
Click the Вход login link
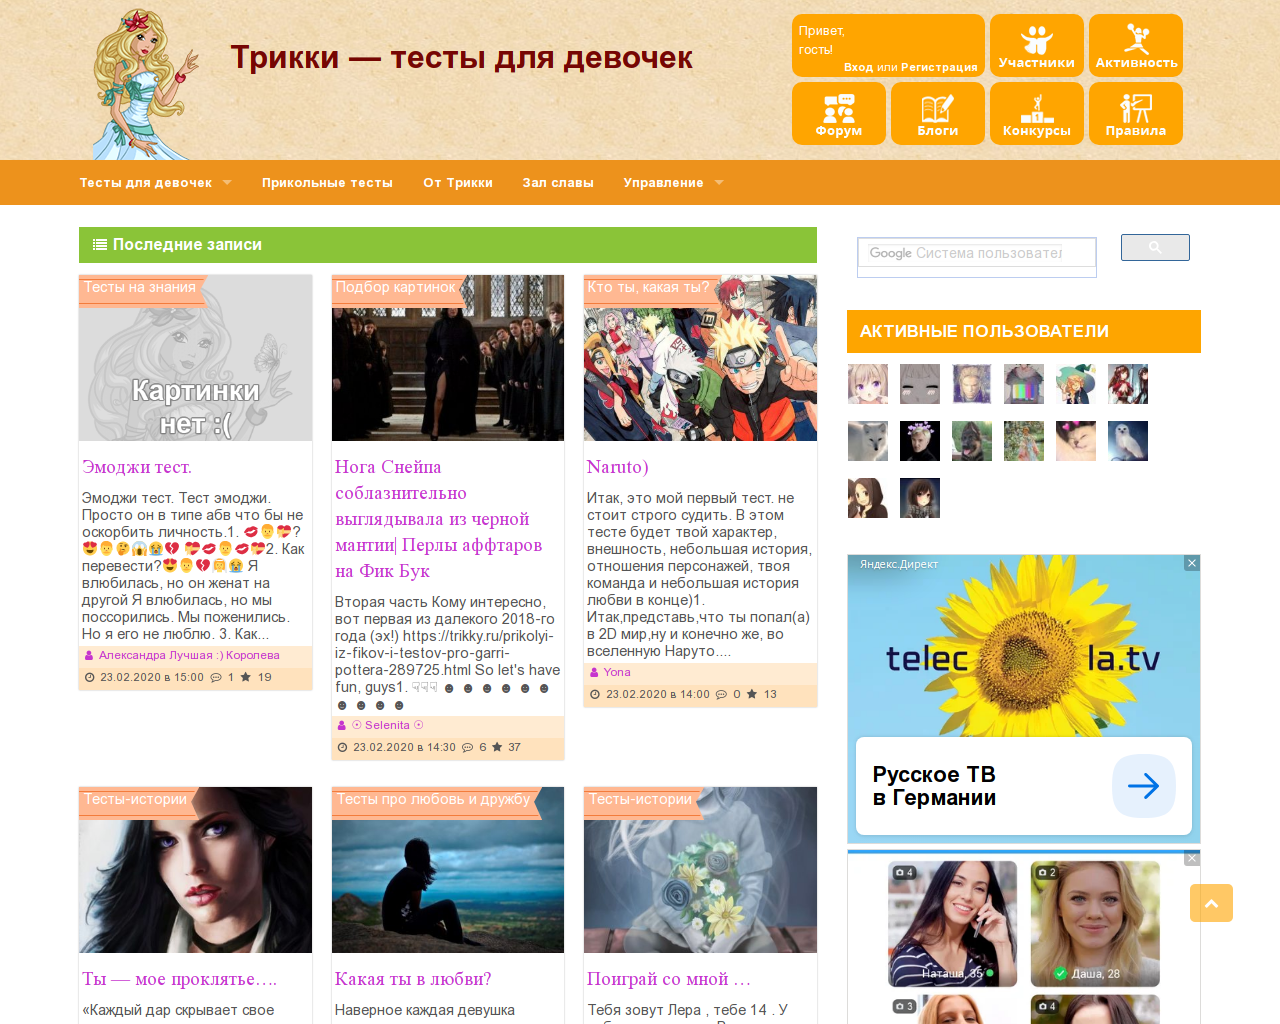[x=858, y=67]
